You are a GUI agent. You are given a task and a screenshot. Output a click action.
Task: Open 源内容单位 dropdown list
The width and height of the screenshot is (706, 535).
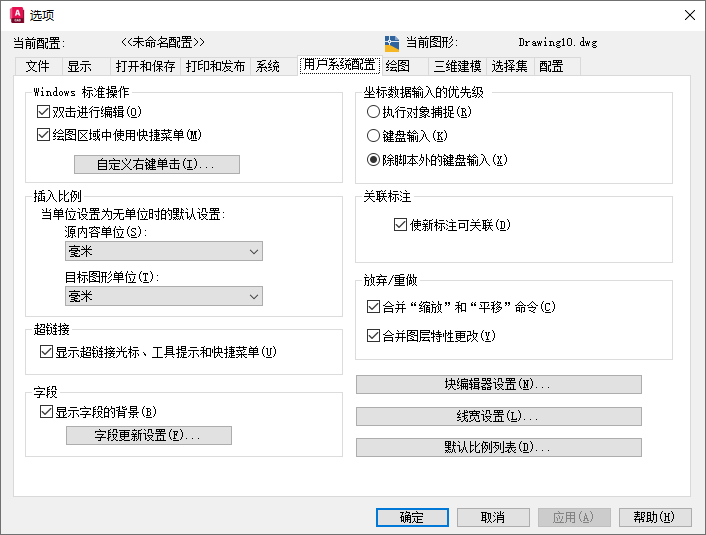pyautogui.click(x=164, y=251)
